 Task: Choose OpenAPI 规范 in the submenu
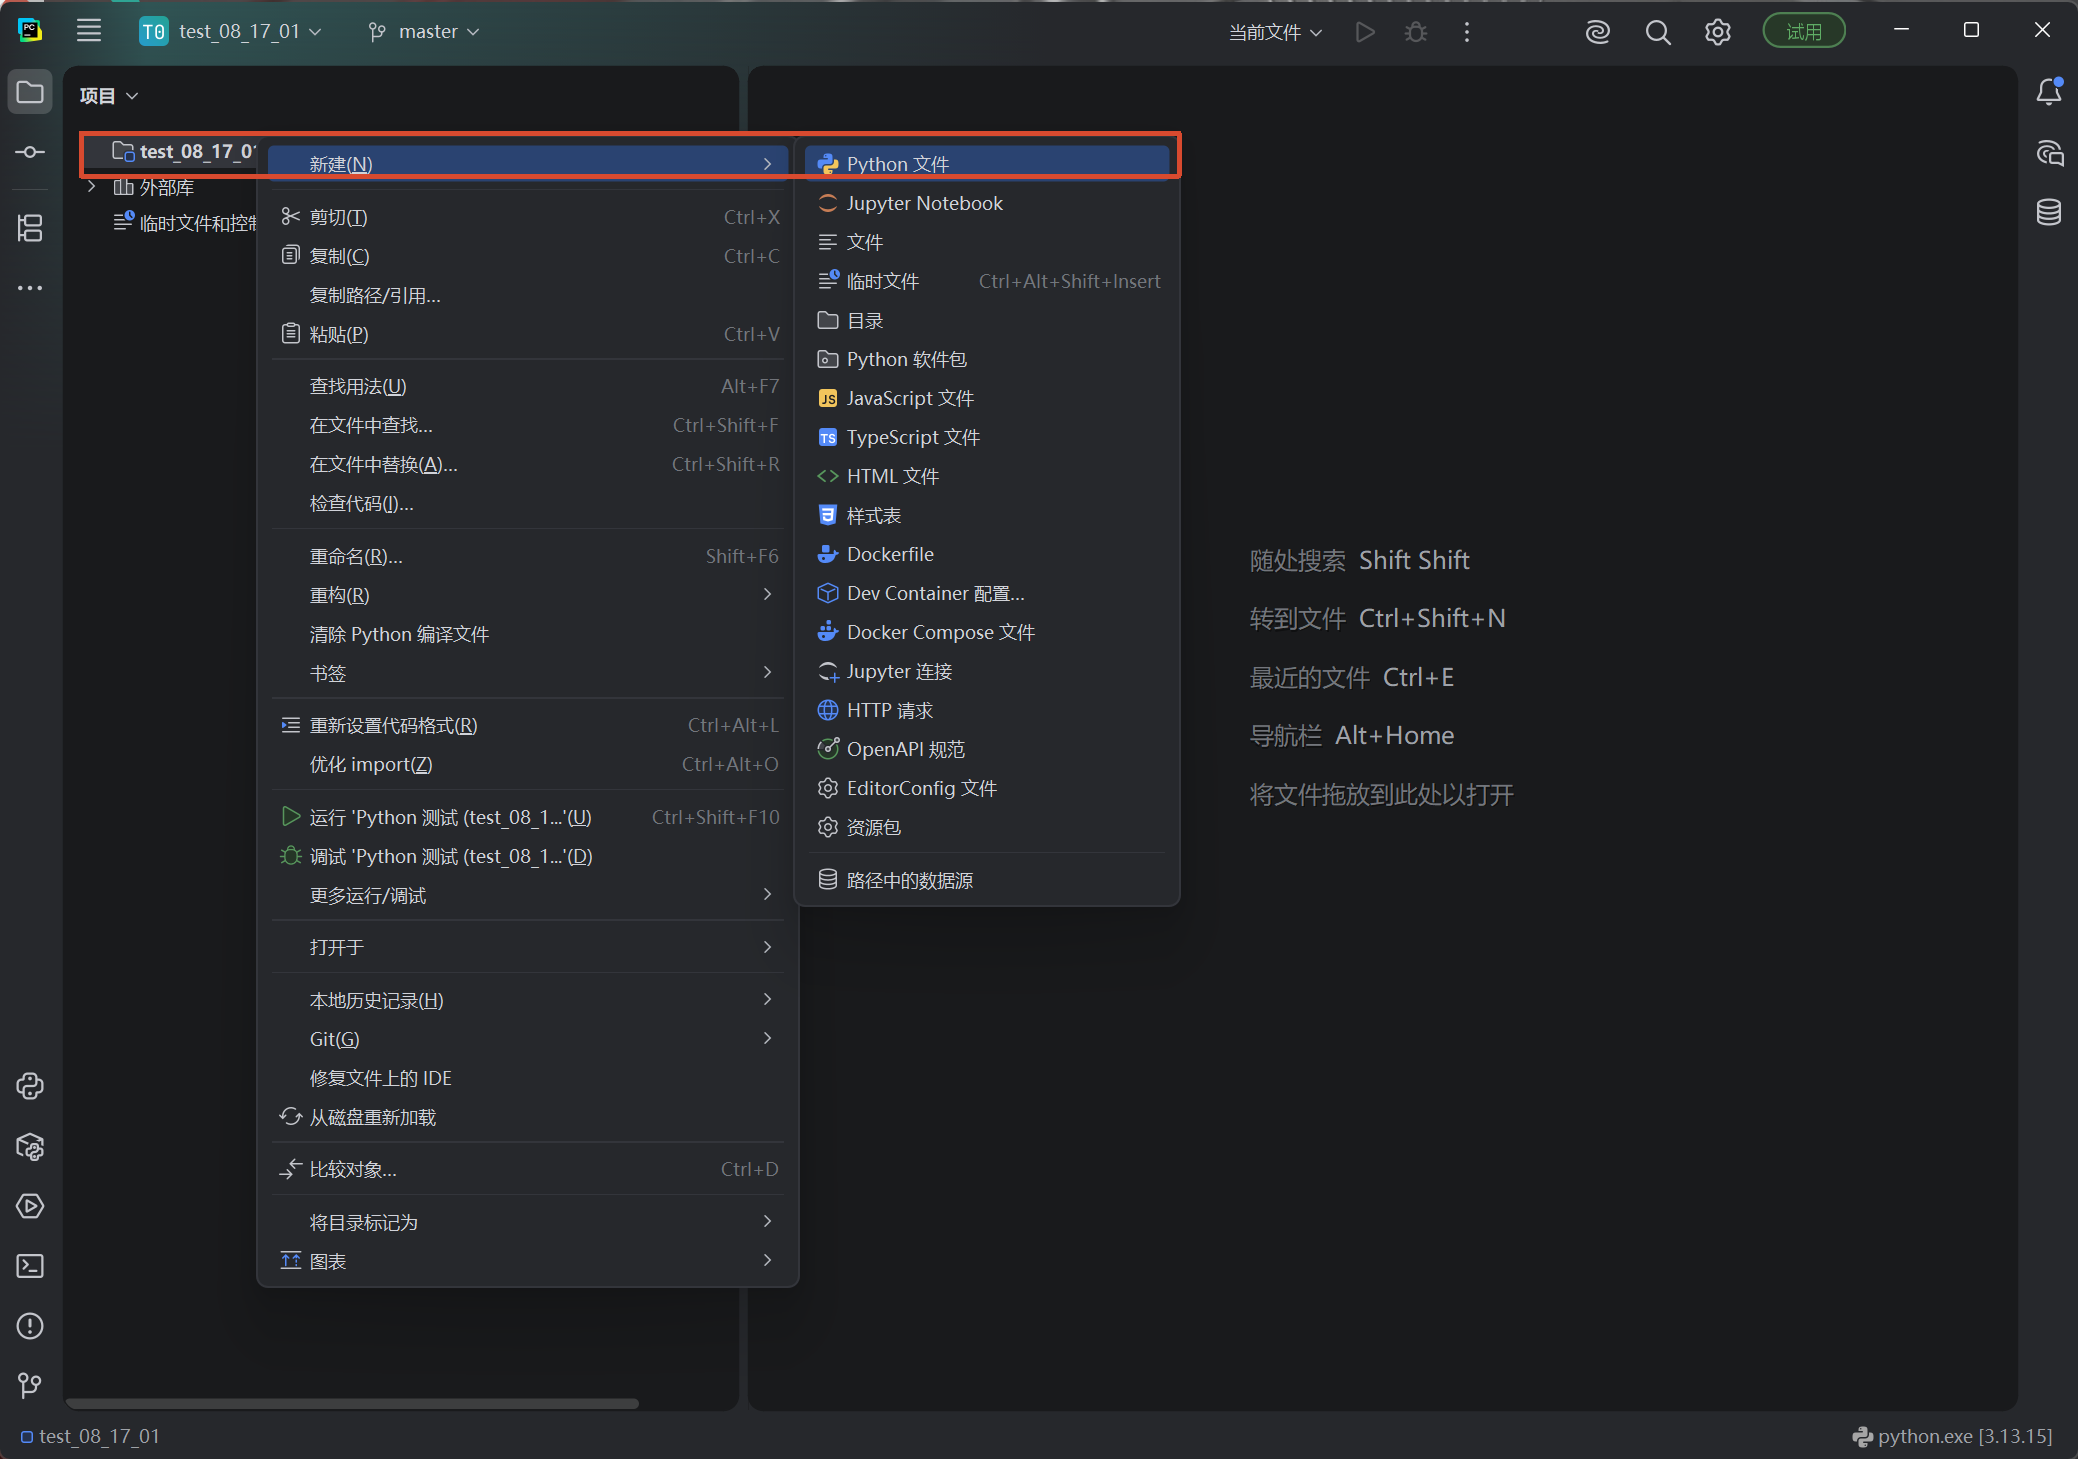click(987, 749)
